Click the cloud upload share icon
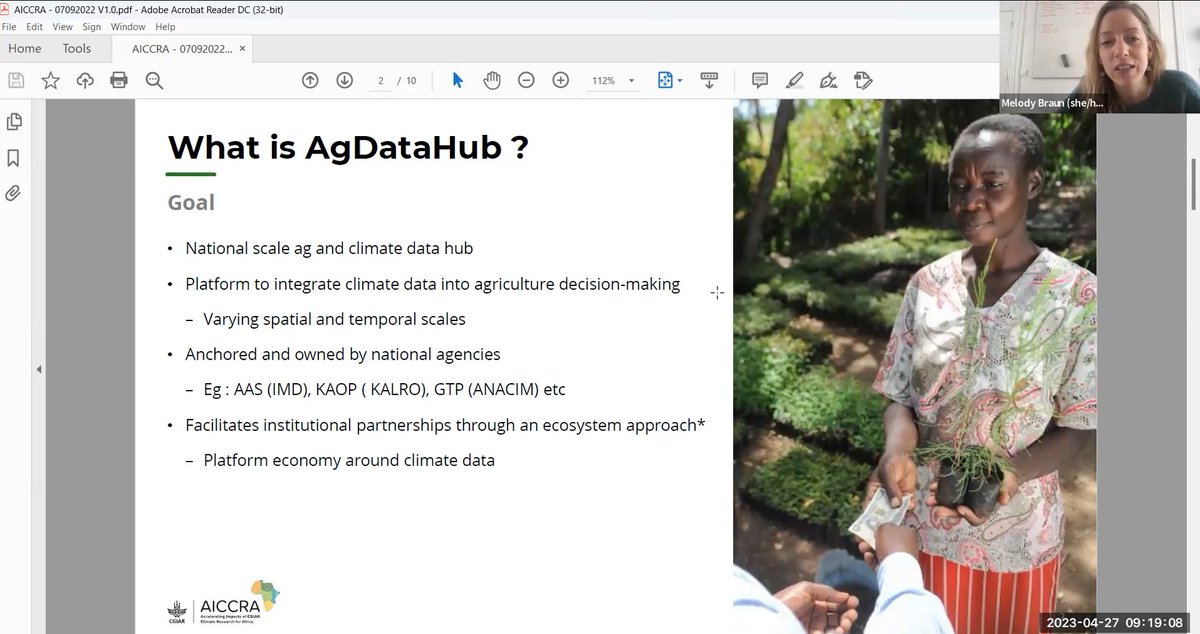The height and width of the screenshot is (634, 1200). (x=85, y=80)
